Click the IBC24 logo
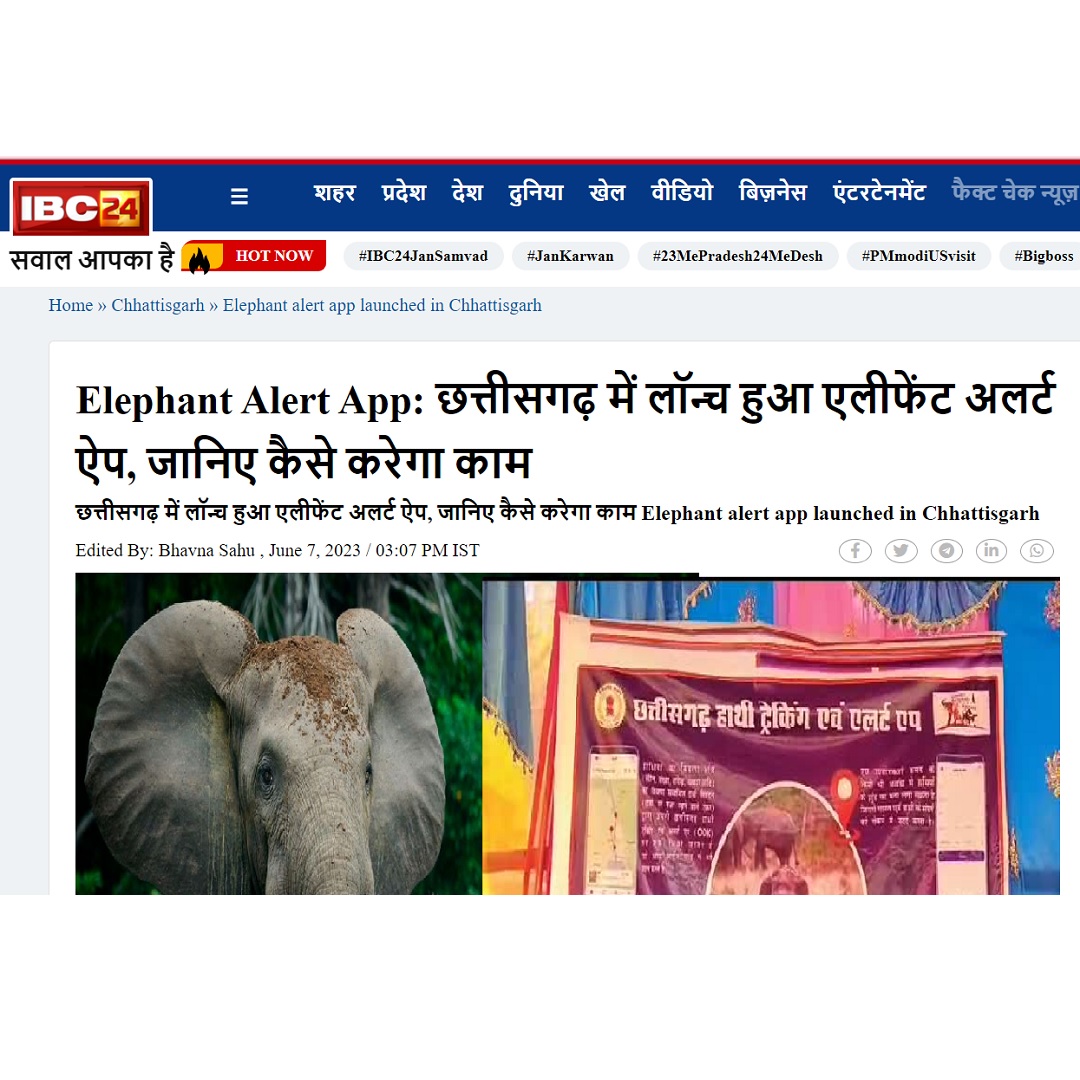The width and height of the screenshot is (1080, 1080). [x=81, y=207]
